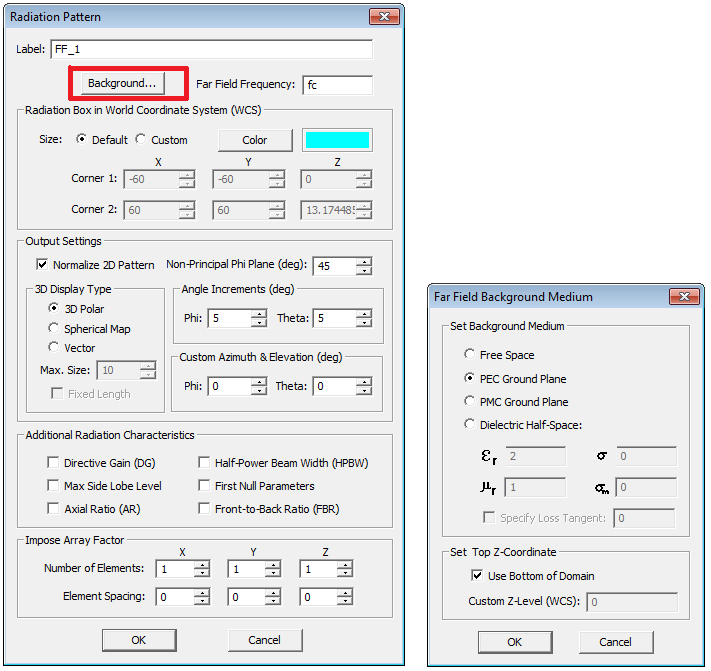The width and height of the screenshot is (711, 671).
Task: Select PMC Ground Plane option
Action: pyautogui.click(x=469, y=401)
